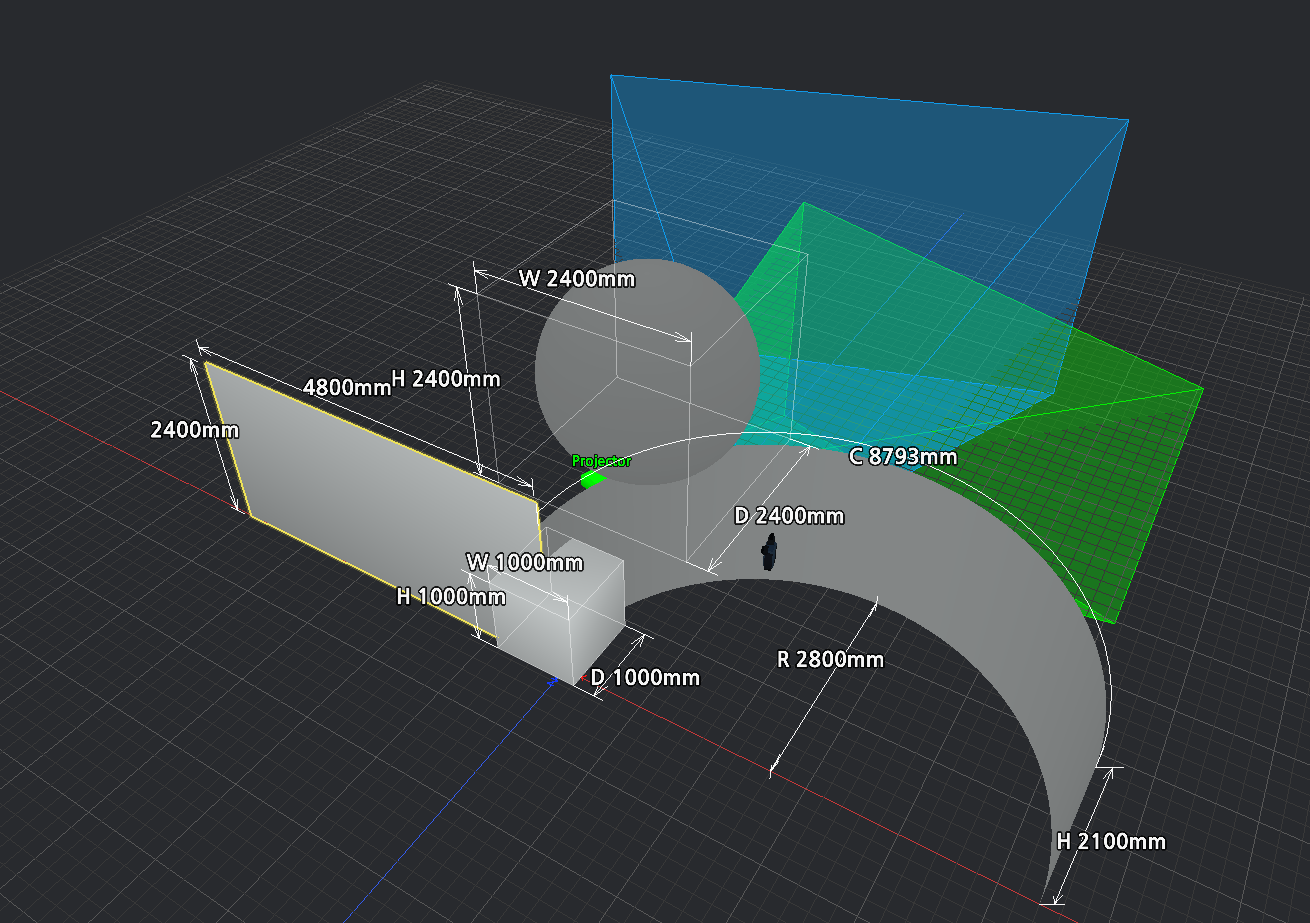Click the human figure model
This screenshot has width=1310, height=923.
click(x=770, y=552)
